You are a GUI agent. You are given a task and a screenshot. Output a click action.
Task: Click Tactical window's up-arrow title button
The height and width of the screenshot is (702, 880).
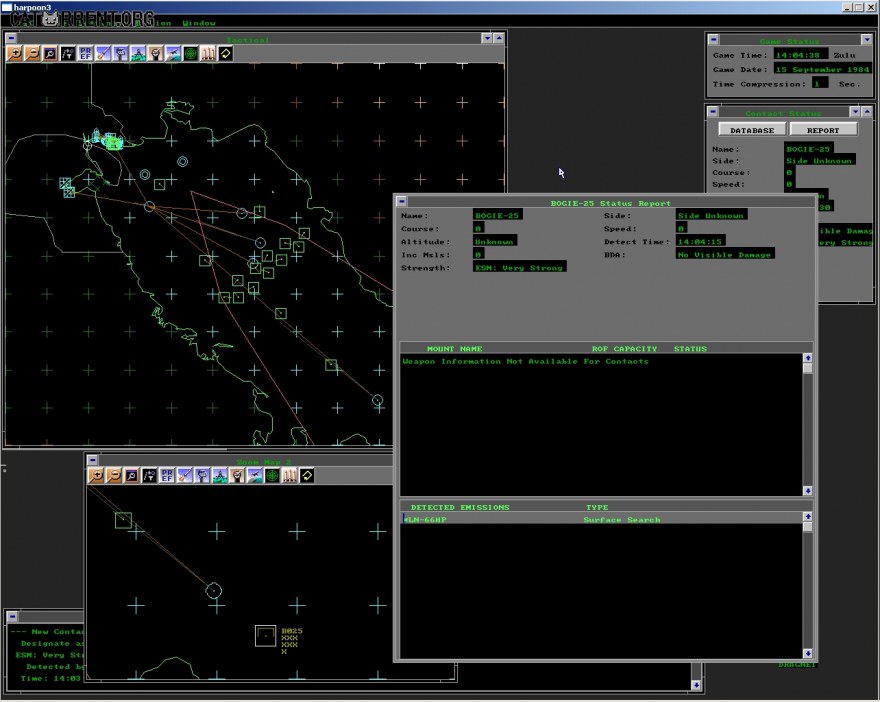[x=498, y=38]
